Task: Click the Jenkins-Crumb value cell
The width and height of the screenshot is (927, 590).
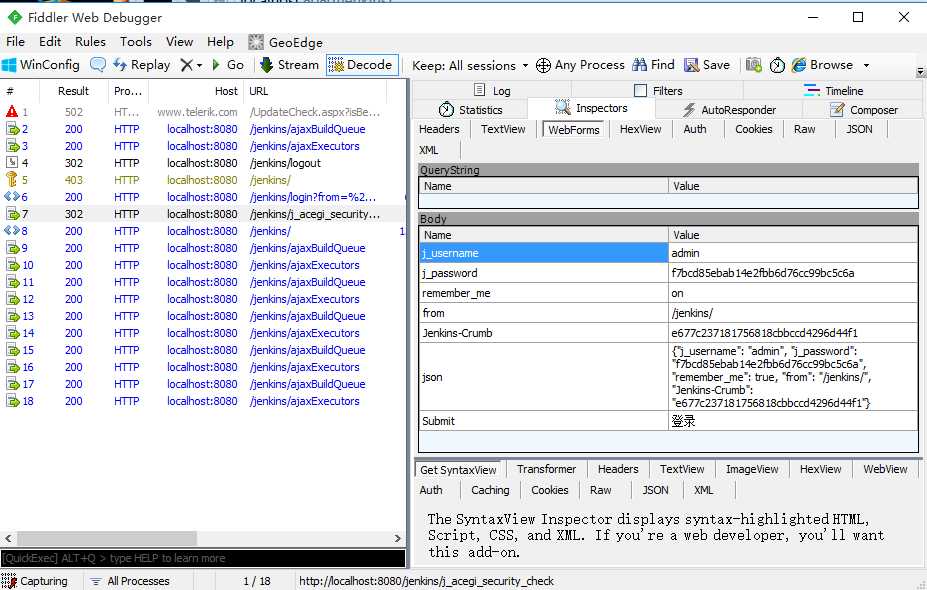Action: click(x=793, y=333)
